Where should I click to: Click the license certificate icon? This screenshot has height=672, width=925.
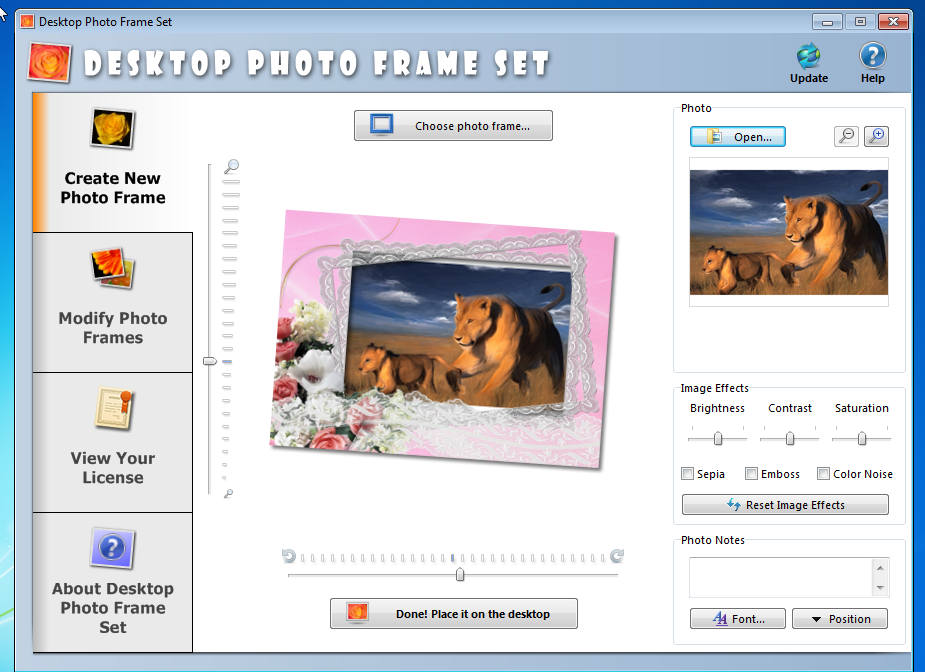[115, 408]
